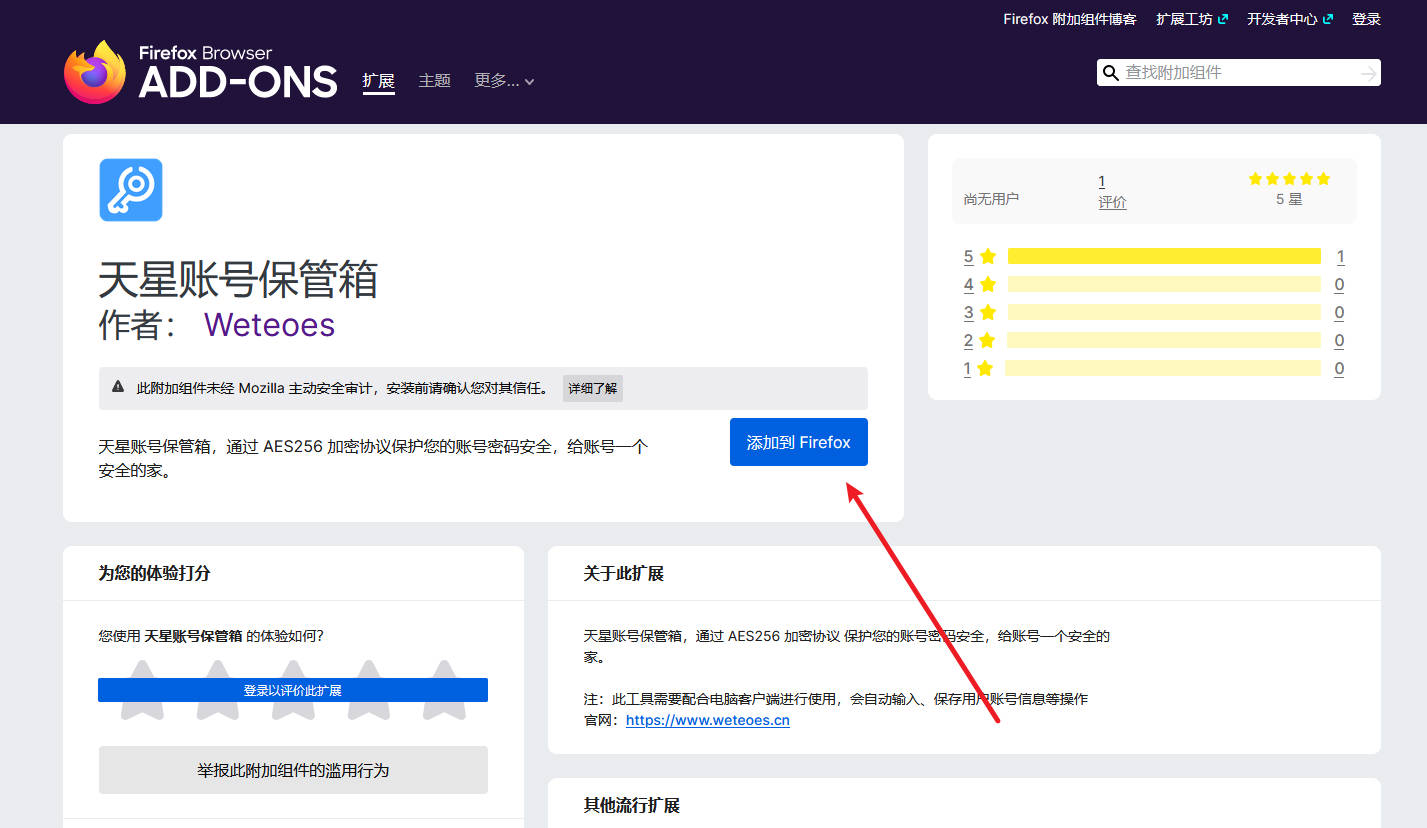The width and height of the screenshot is (1427, 828).
Task: Click the first grey rating star
Action: pyautogui.click(x=142, y=690)
